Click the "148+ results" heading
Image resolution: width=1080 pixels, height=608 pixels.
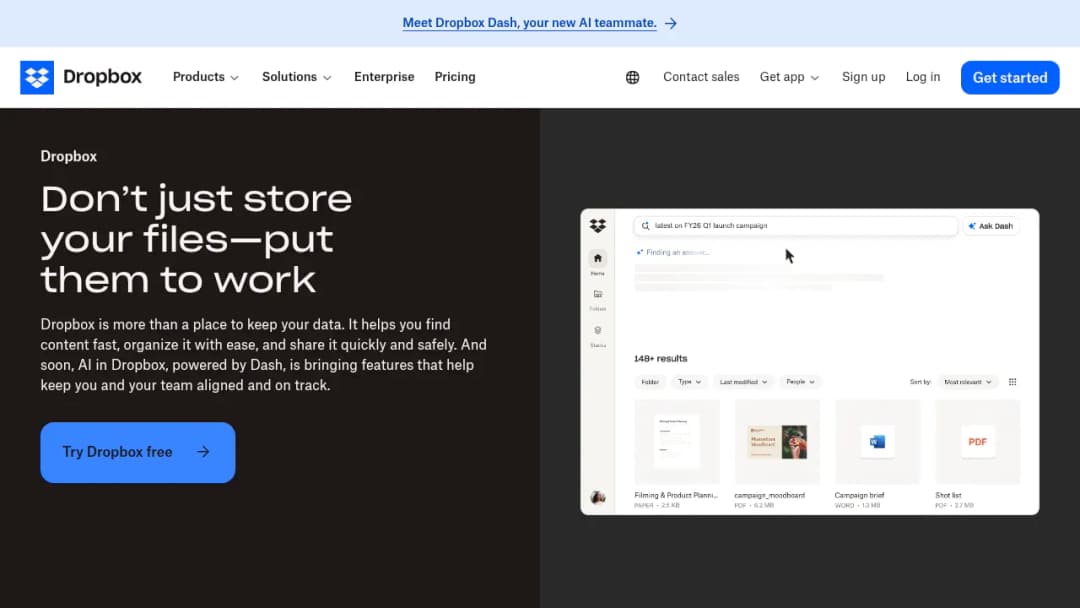(661, 359)
